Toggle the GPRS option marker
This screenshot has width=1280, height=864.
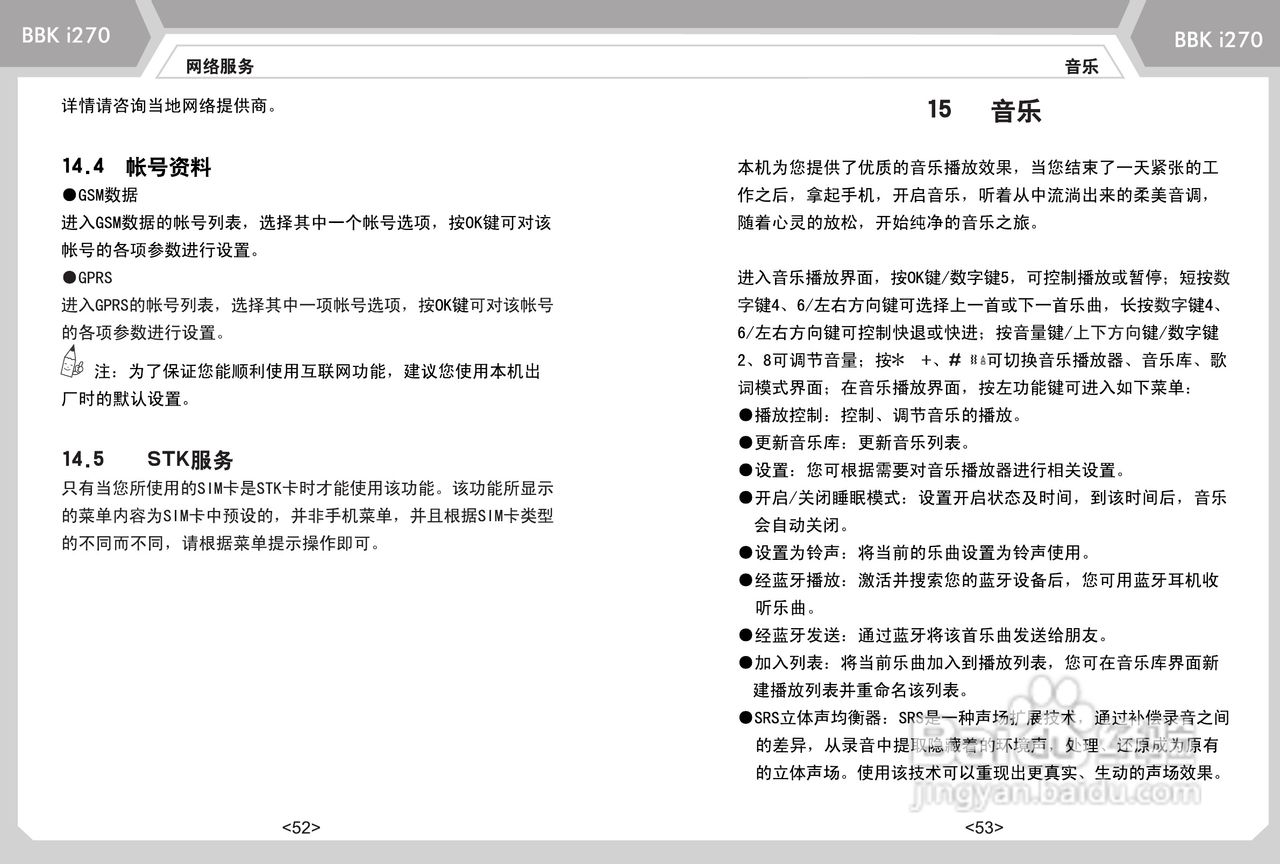[68, 277]
